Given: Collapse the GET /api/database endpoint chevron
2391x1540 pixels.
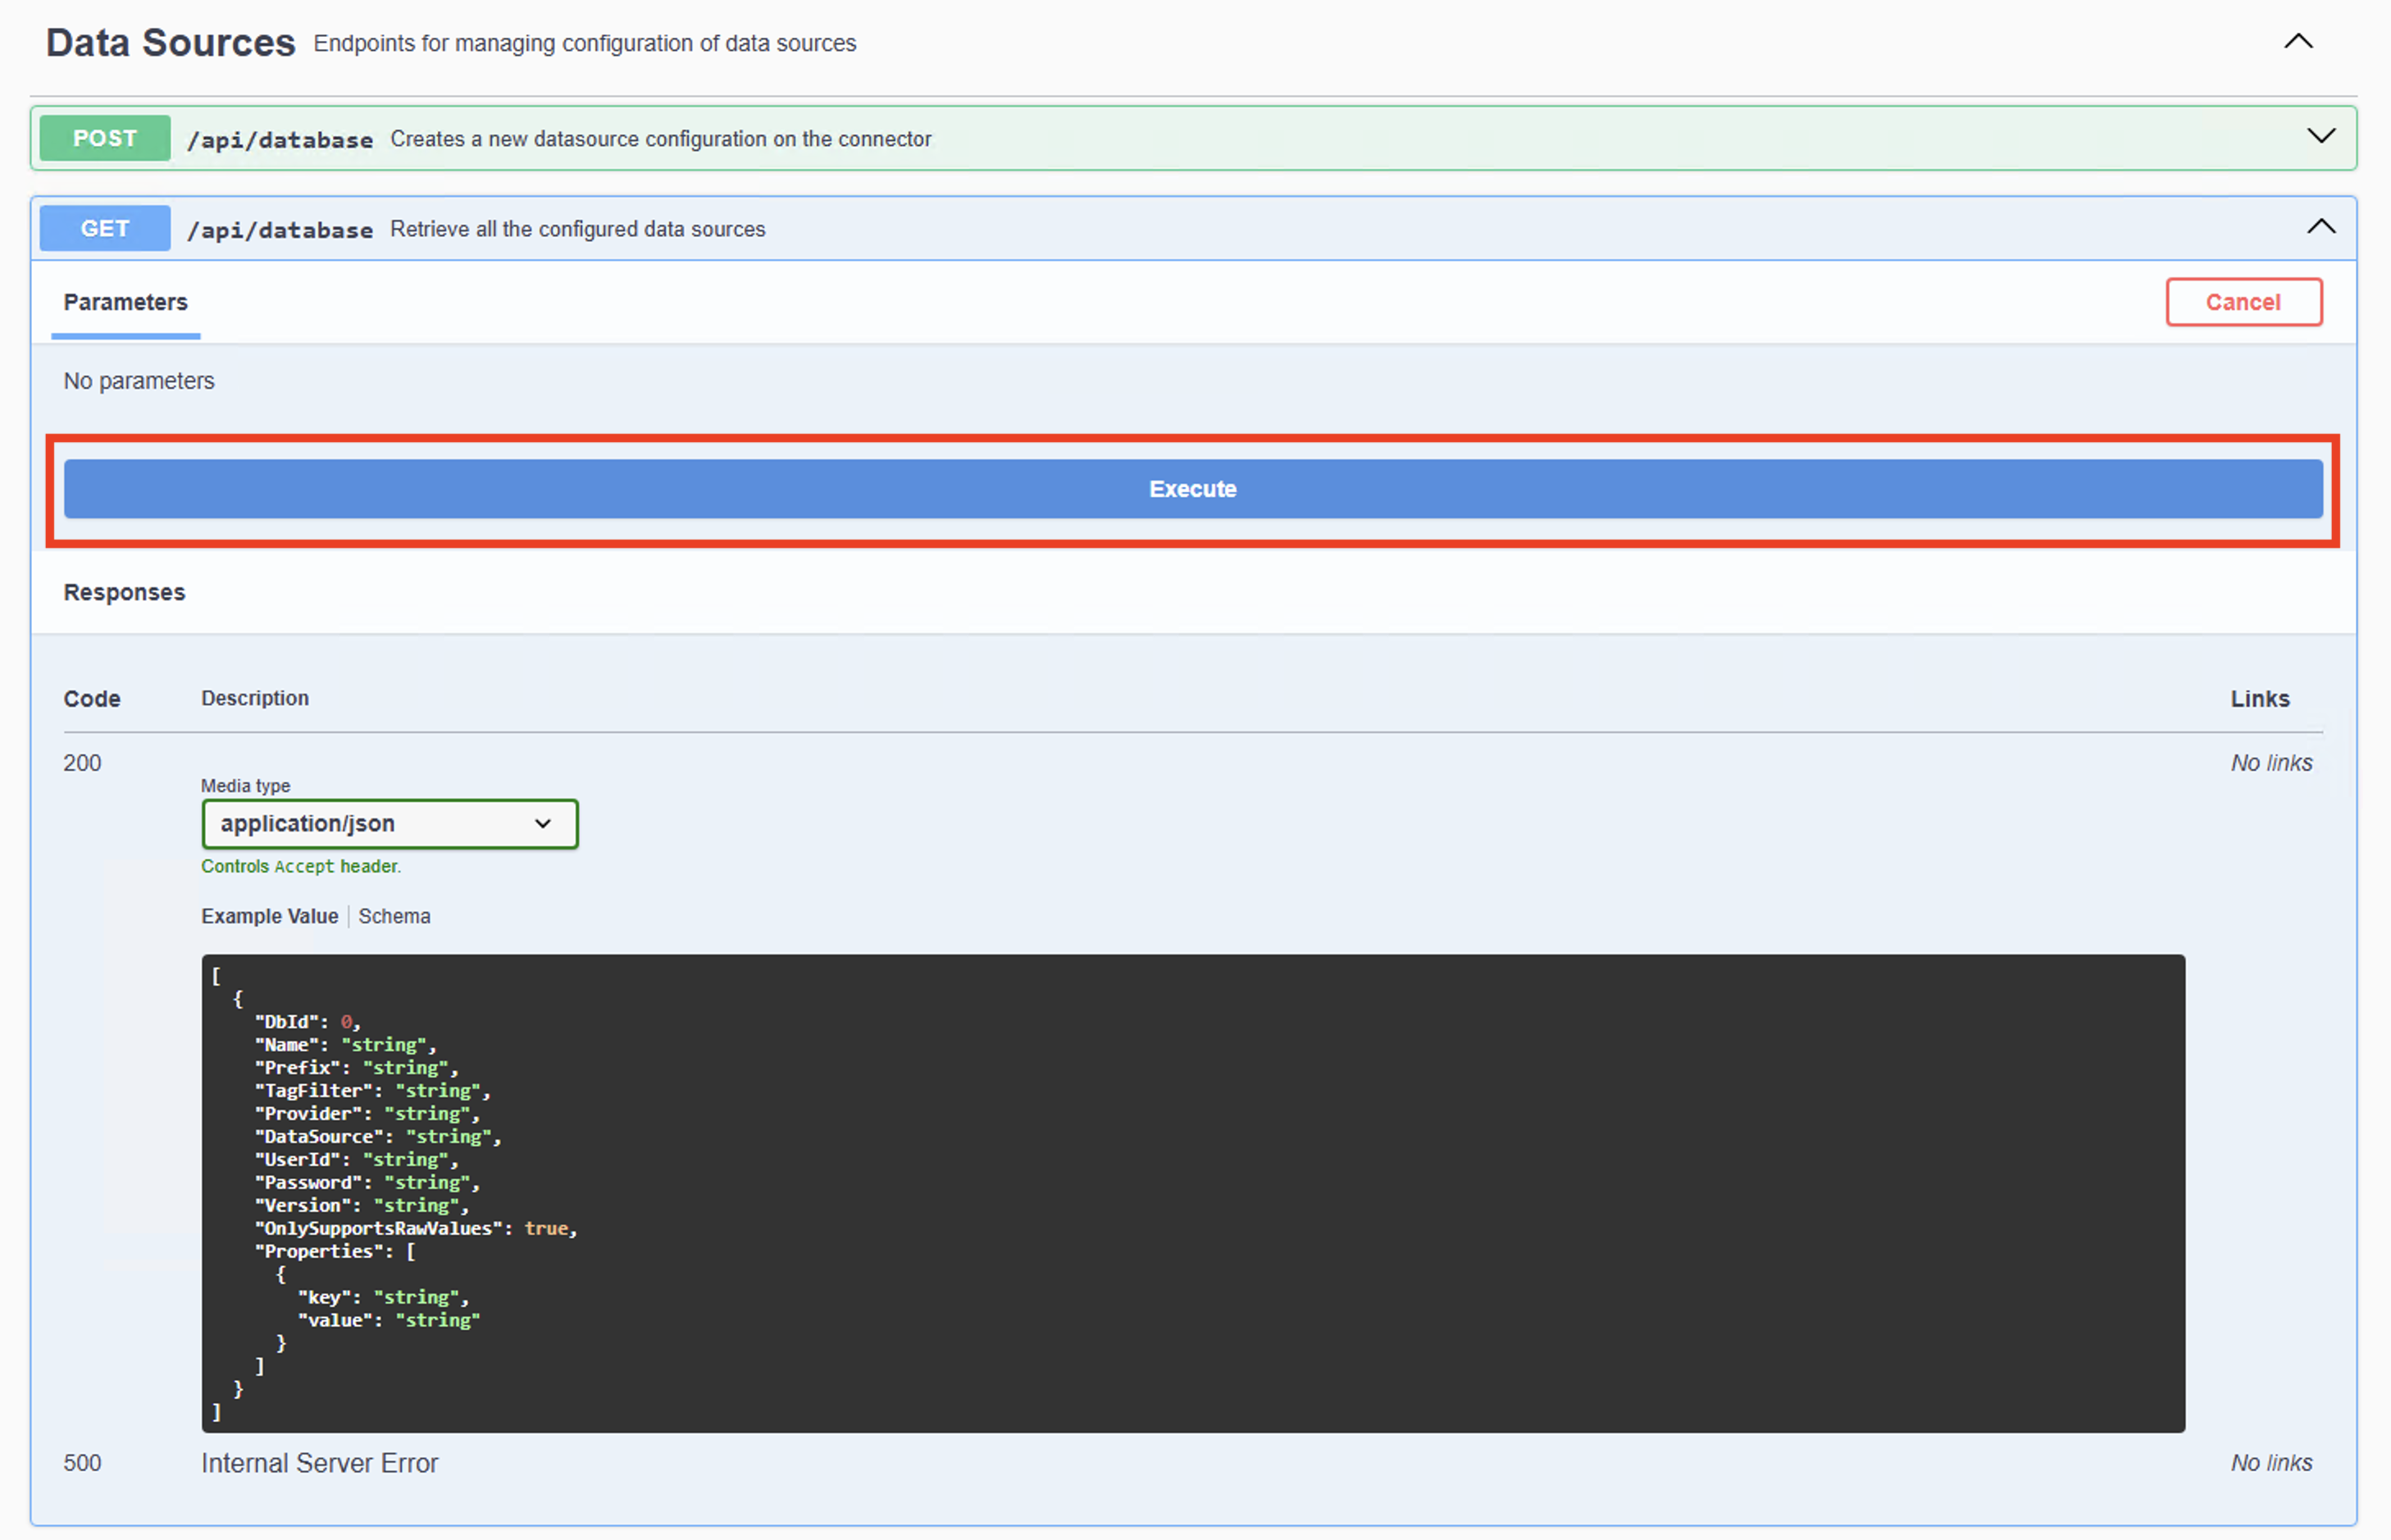Looking at the screenshot, I should [2320, 227].
